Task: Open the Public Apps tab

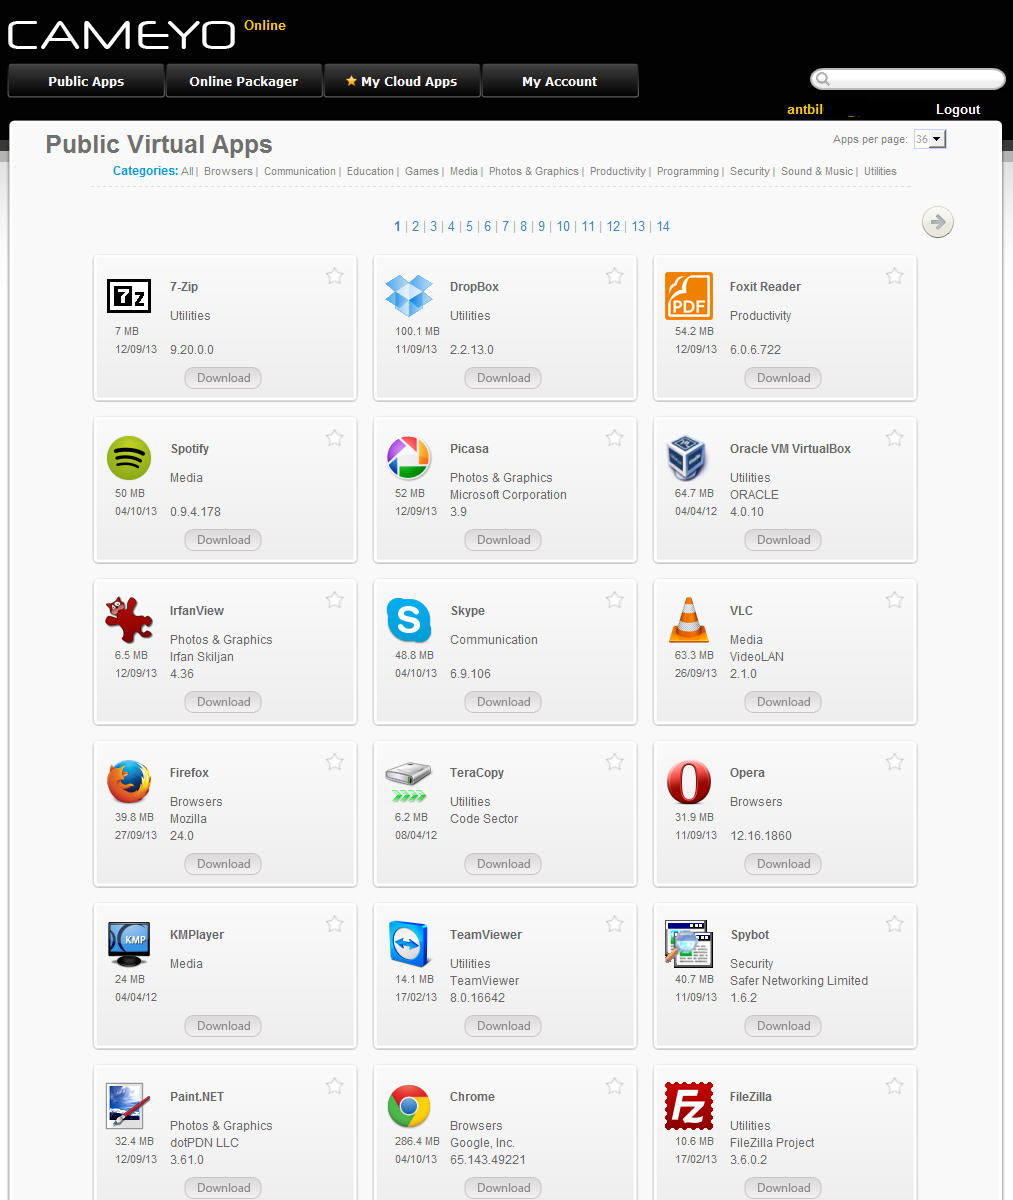Action: click(x=86, y=81)
